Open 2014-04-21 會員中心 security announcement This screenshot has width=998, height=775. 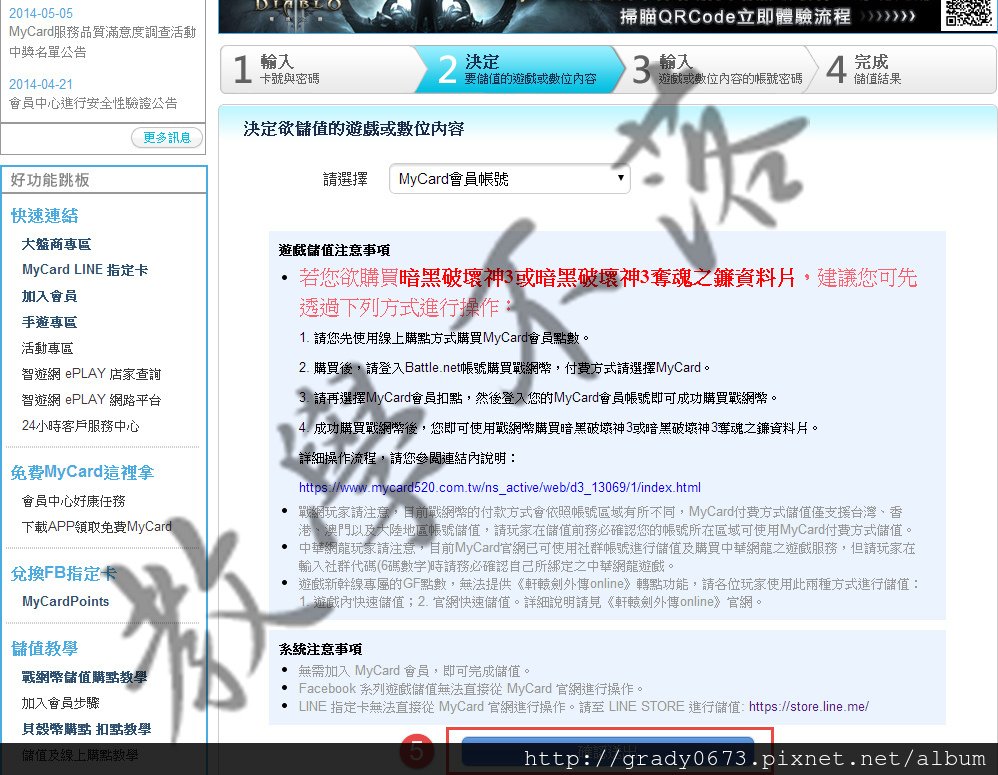click(93, 102)
